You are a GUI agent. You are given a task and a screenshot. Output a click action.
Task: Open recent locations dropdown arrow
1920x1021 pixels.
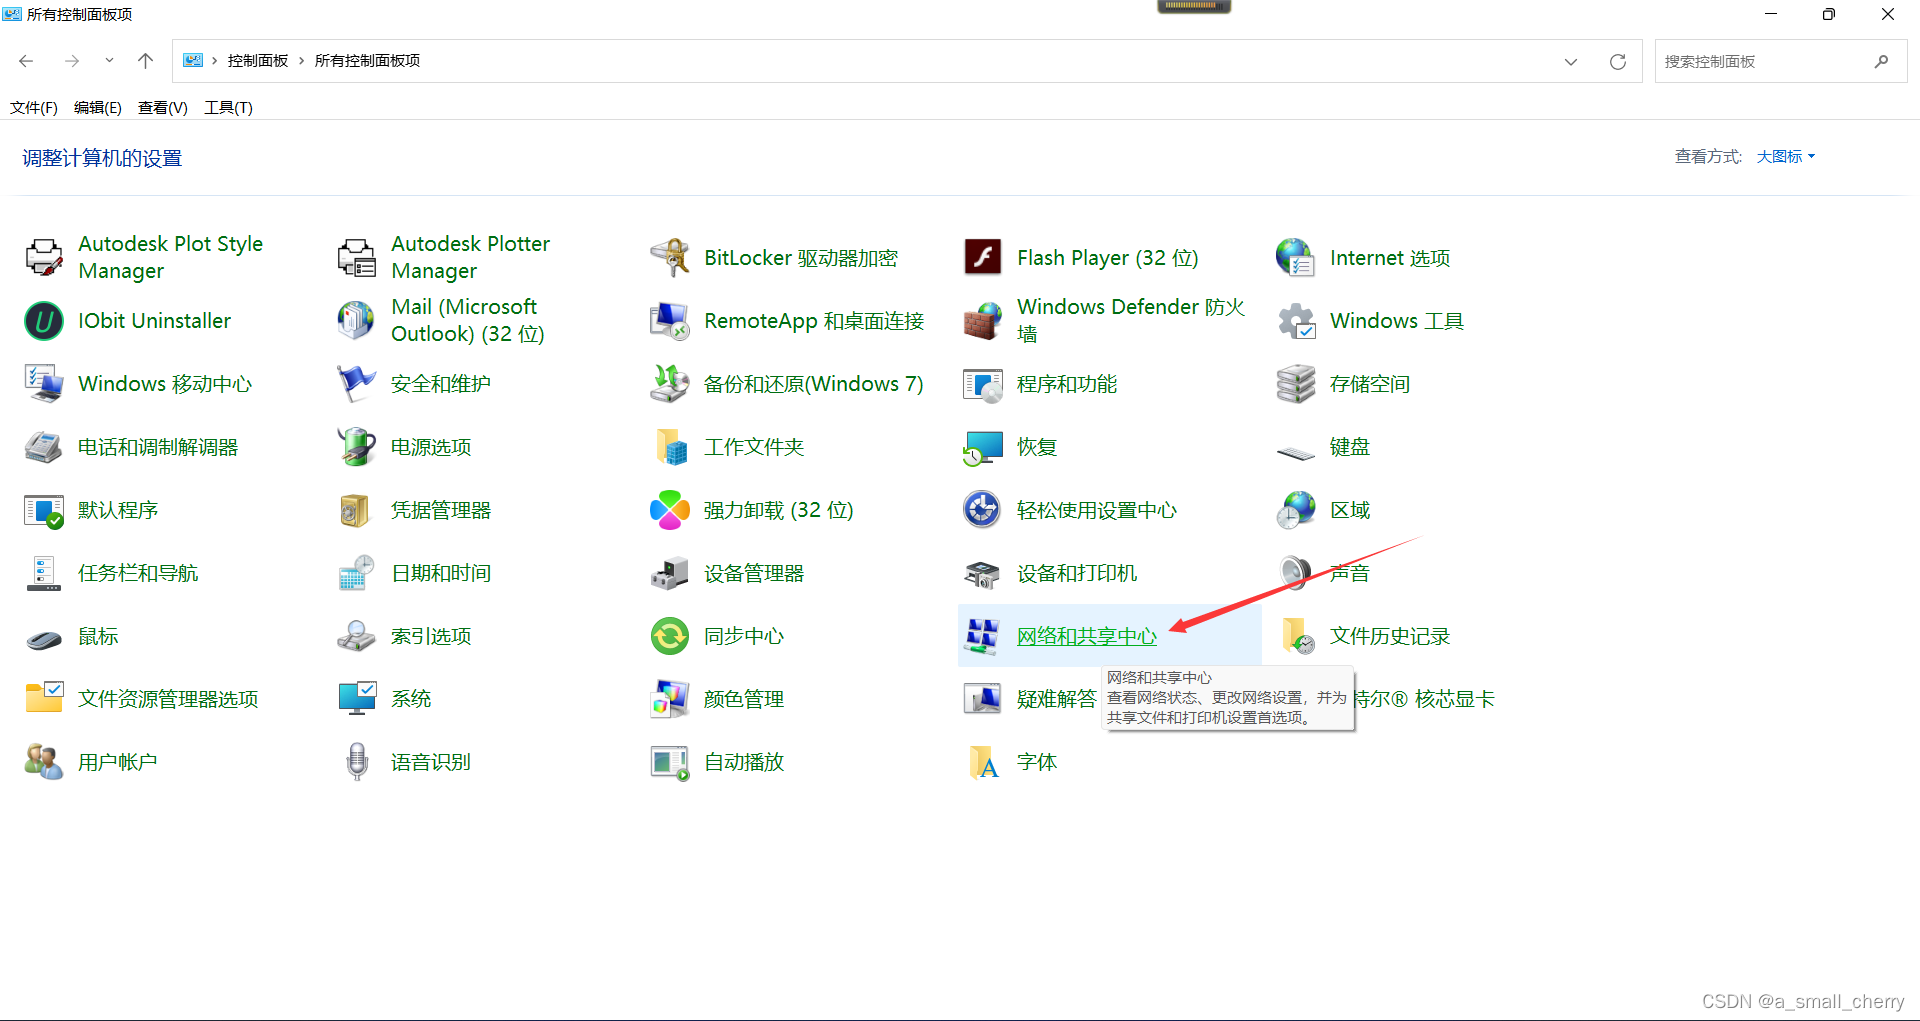click(x=109, y=61)
